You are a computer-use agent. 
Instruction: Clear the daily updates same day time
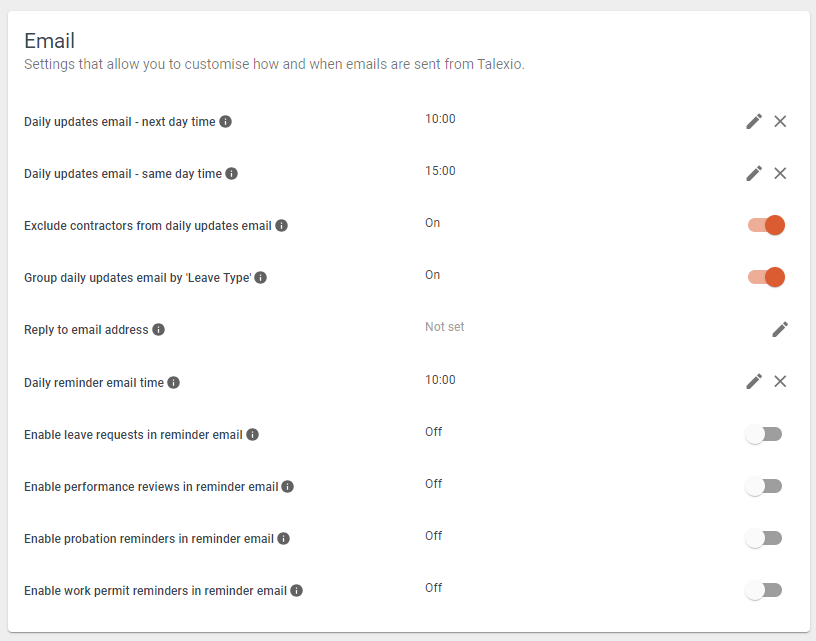pos(781,173)
